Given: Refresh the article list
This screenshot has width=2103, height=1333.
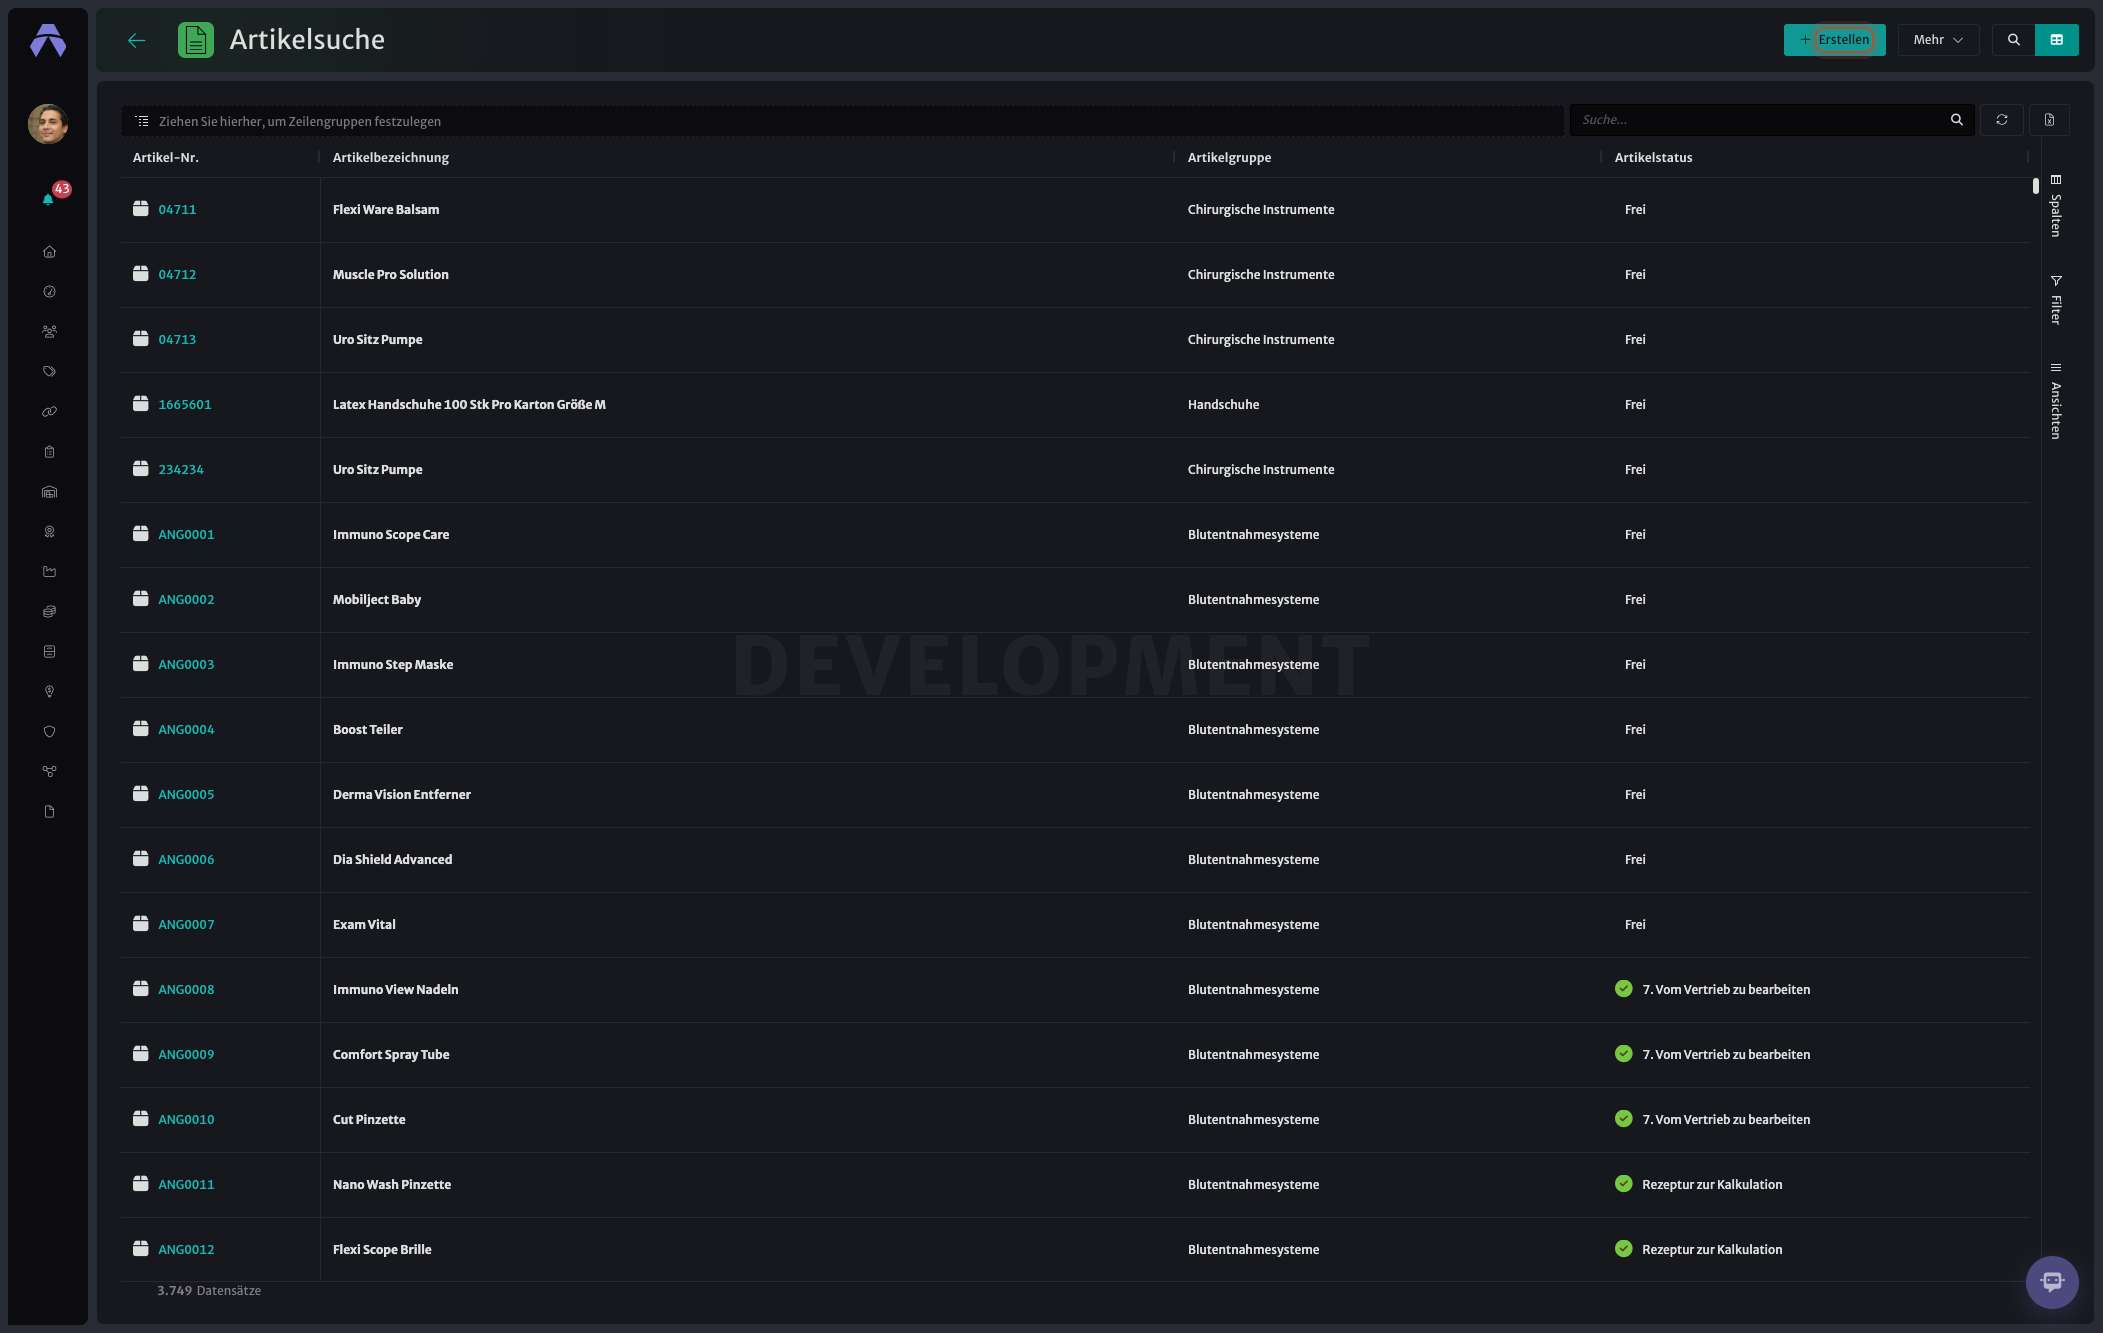Looking at the screenshot, I should click(2002, 120).
